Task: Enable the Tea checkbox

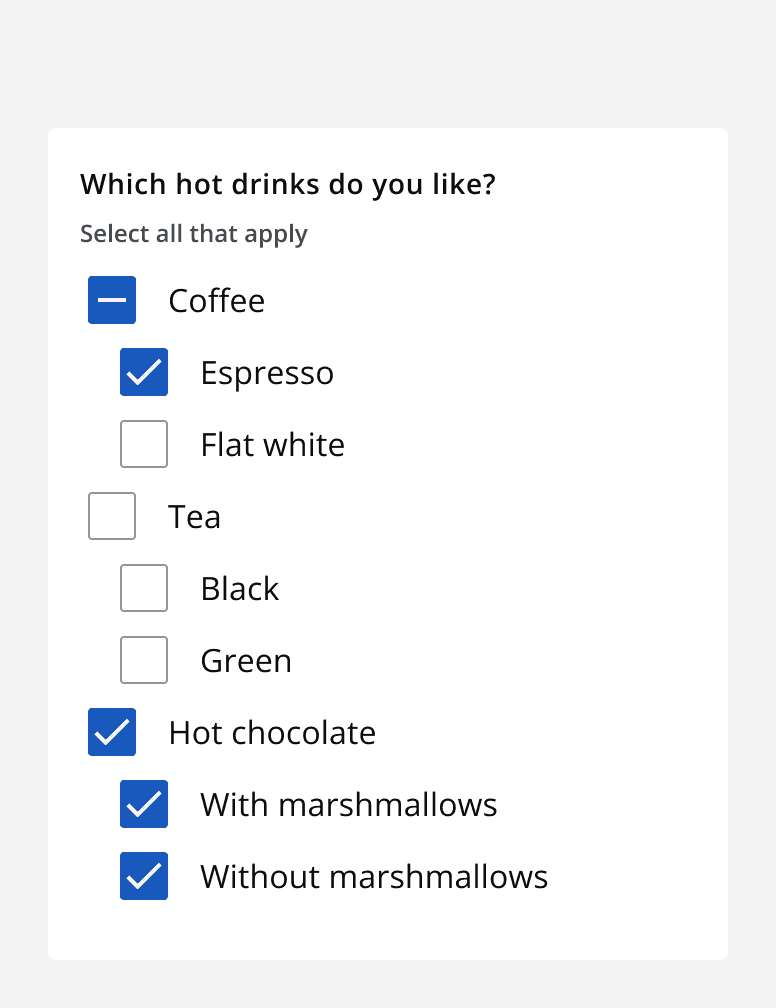Action: 112,516
